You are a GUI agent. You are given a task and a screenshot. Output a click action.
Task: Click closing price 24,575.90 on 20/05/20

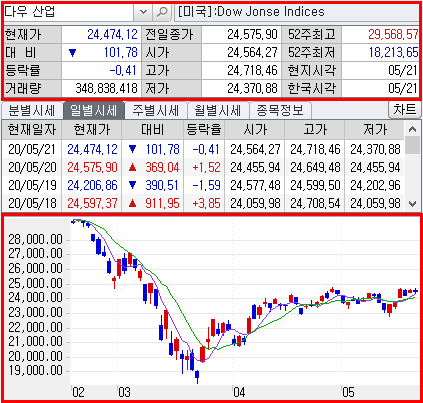point(92,167)
